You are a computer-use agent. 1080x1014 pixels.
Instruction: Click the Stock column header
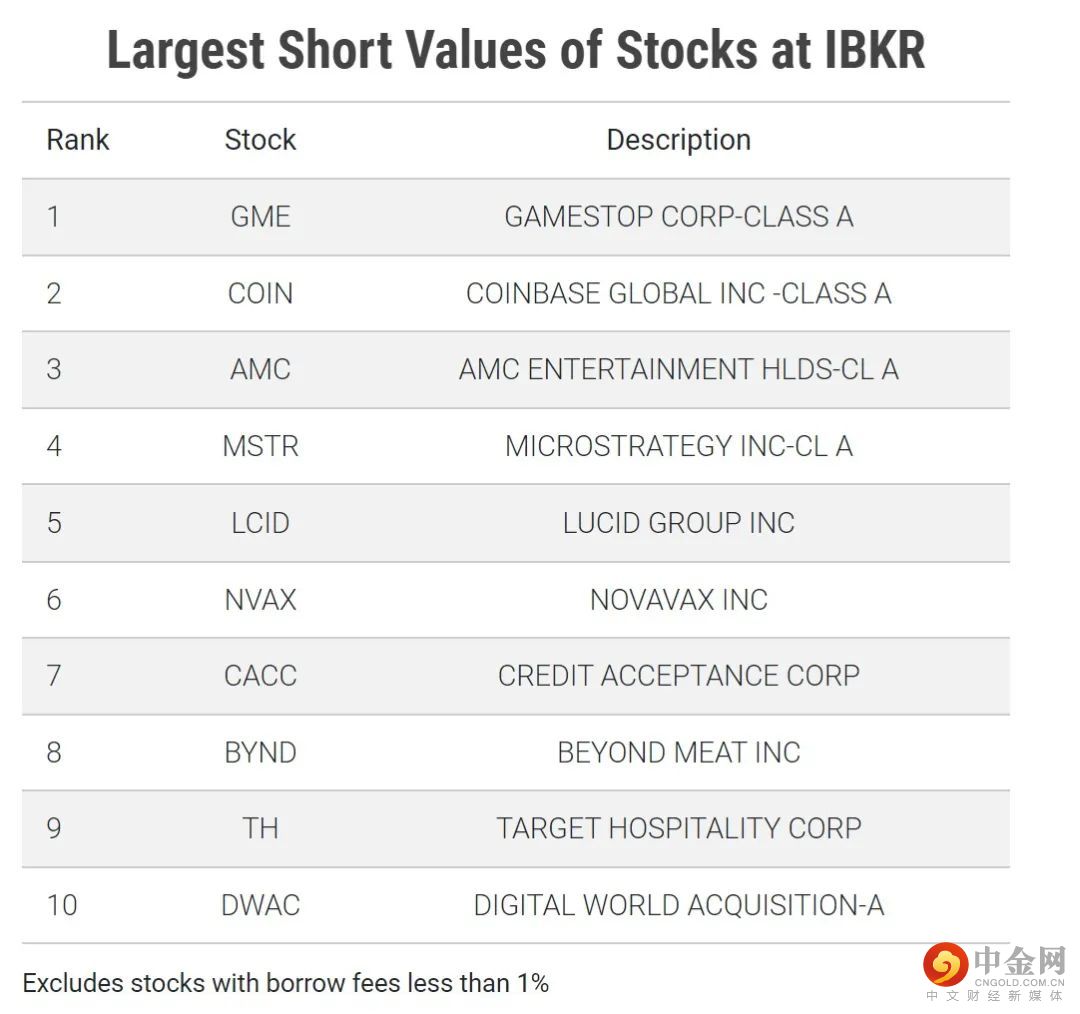pos(260,140)
